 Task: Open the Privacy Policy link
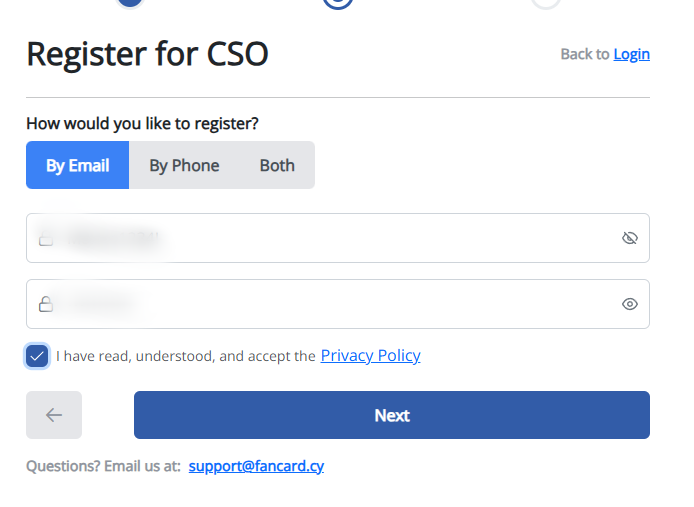click(x=370, y=356)
